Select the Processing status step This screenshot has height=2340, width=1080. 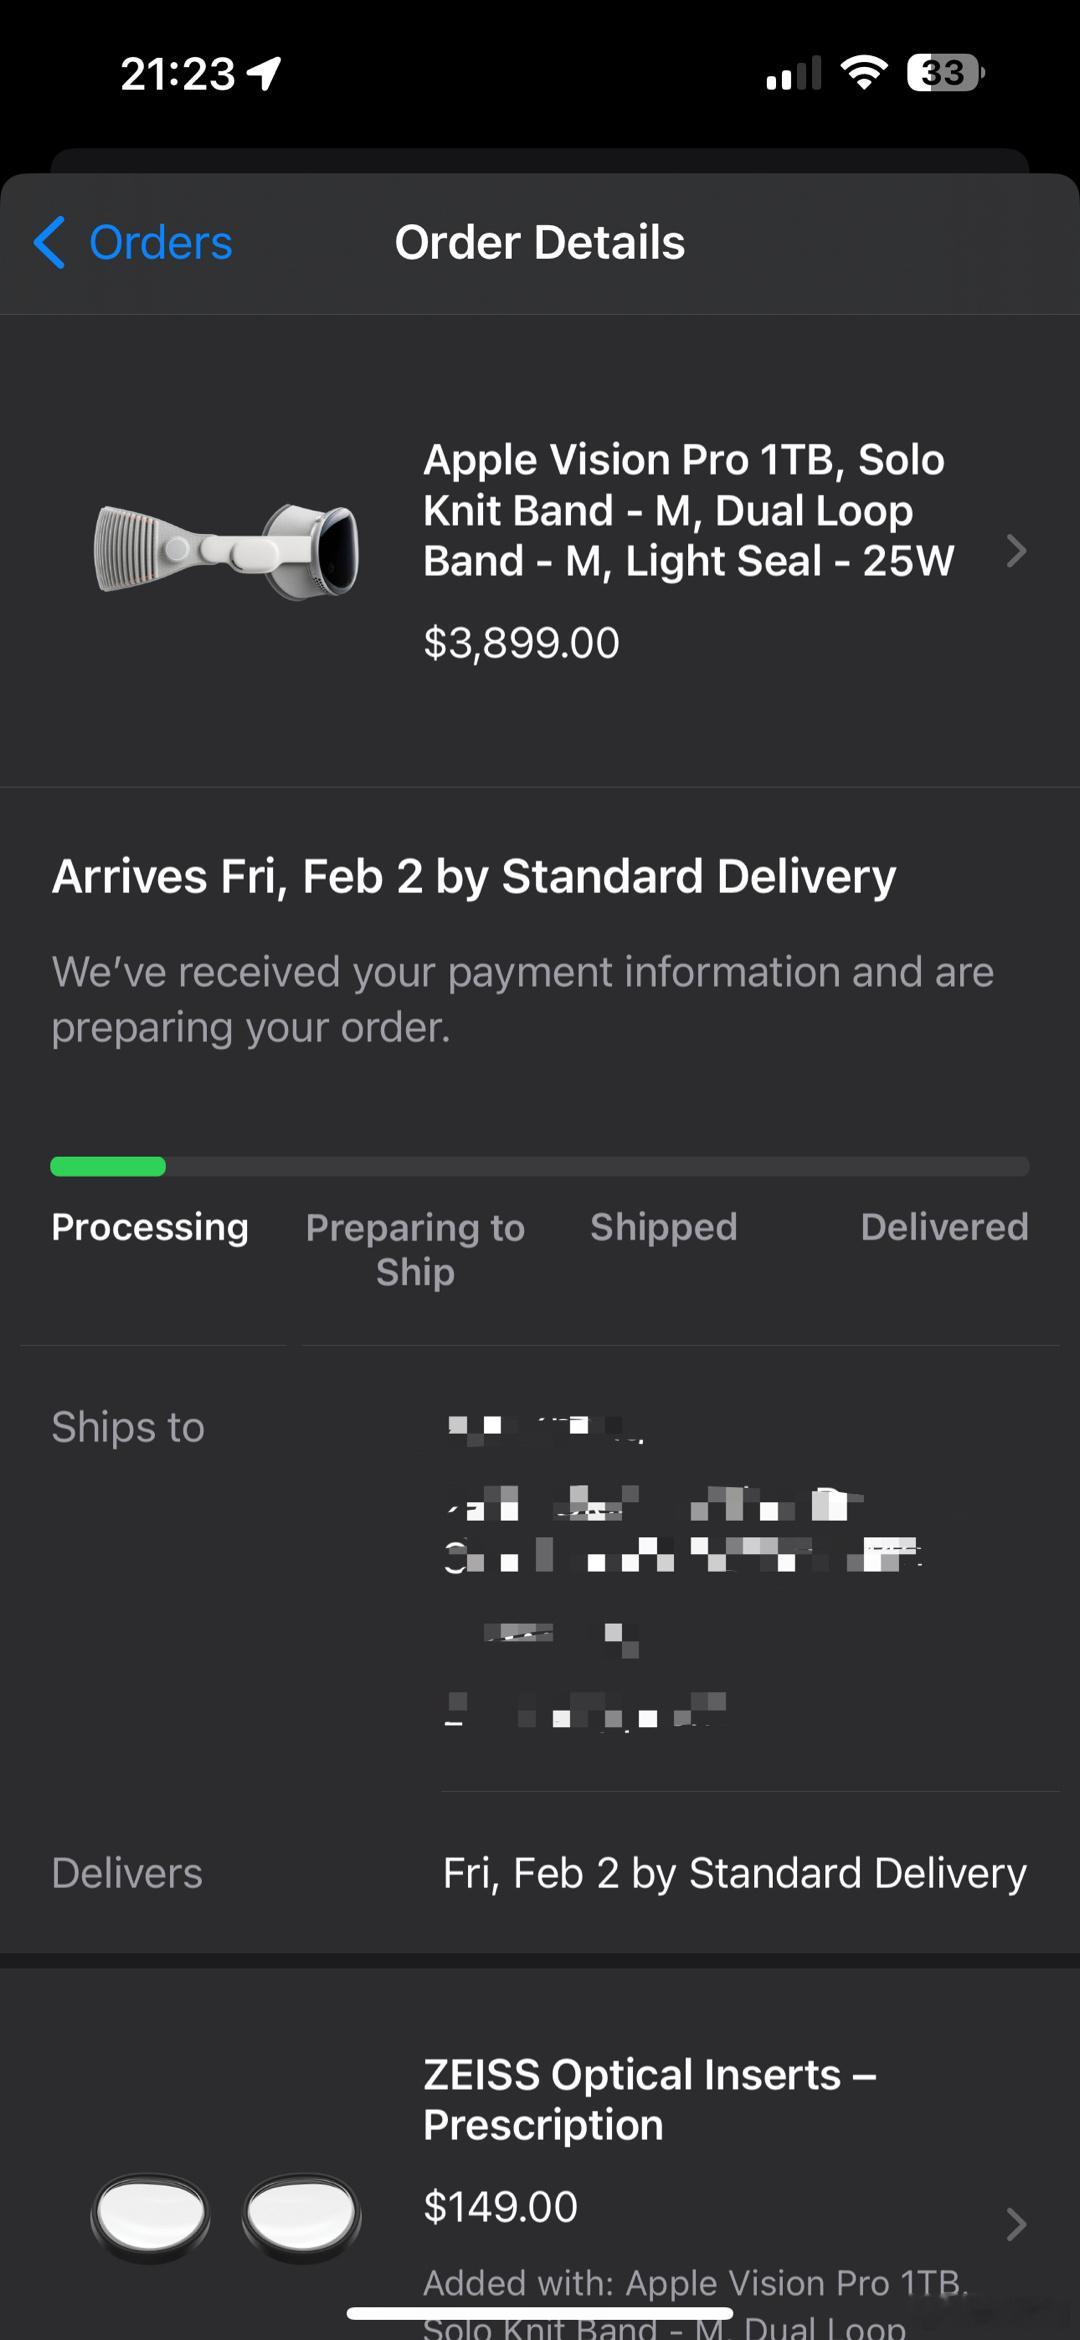coord(150,1227)
